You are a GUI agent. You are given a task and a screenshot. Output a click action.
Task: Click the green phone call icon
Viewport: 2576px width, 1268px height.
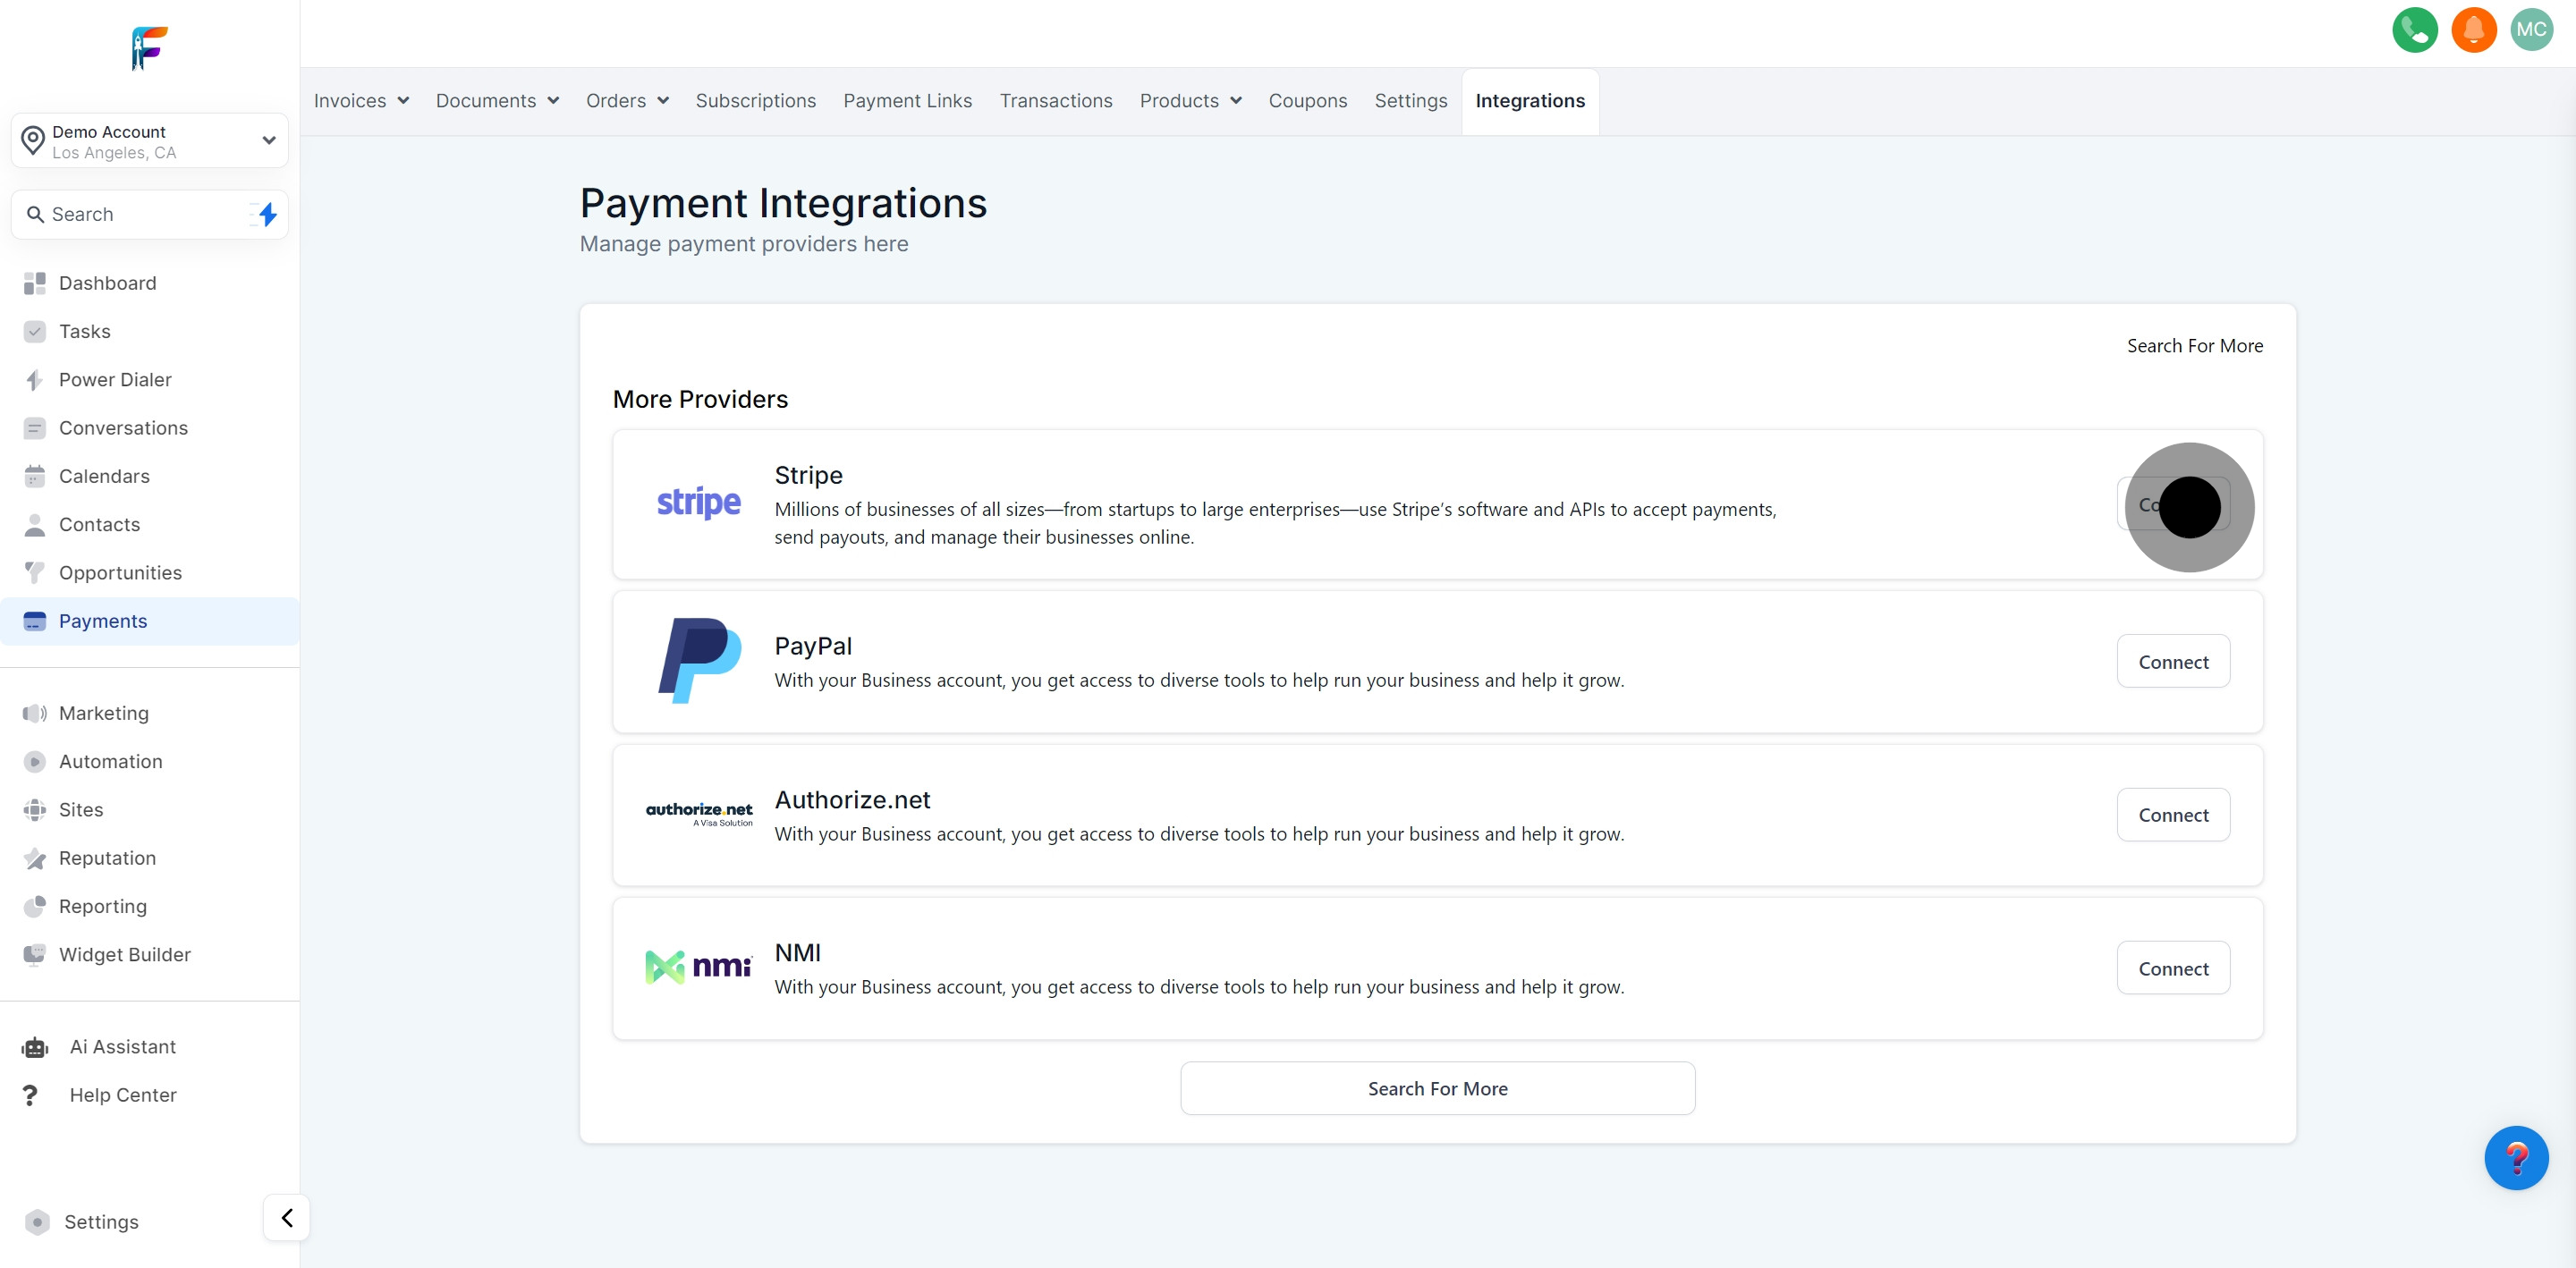coord(2414,30)
